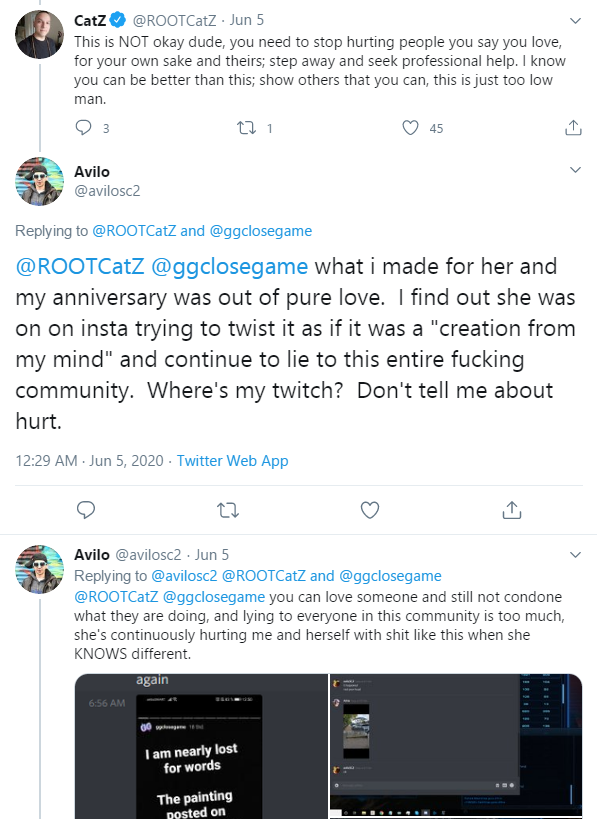This screenshot has width=597, height=819.
Task: Open options chevron on Avilo's main tweet
Action: point(575,170)
